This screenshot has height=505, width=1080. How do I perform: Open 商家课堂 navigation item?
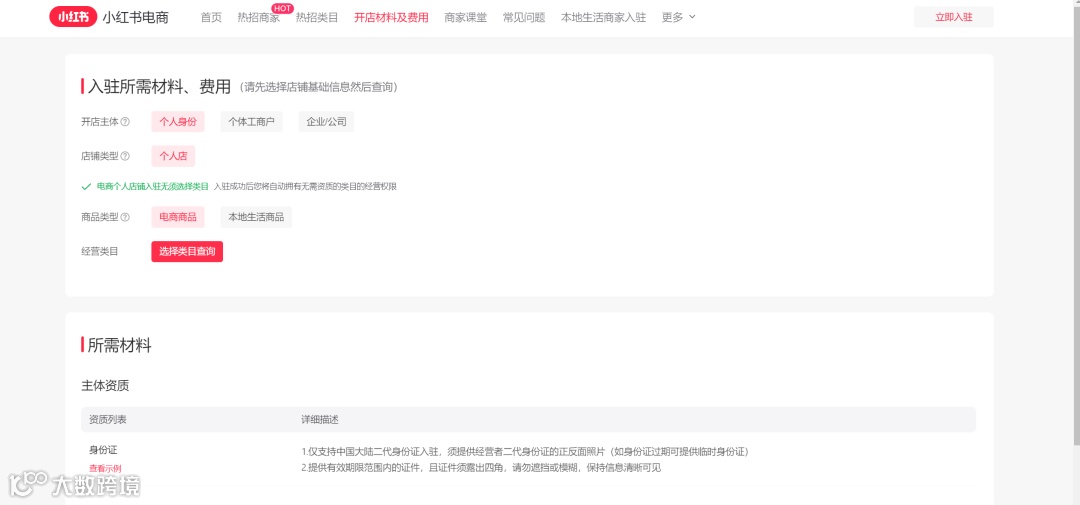click(466, 18)
